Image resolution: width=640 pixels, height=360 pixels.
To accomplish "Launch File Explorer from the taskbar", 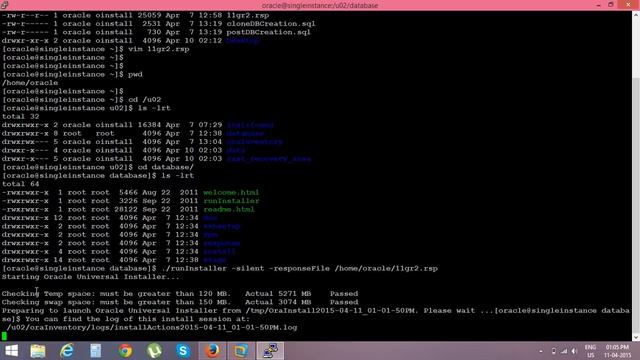I will 38,351.
